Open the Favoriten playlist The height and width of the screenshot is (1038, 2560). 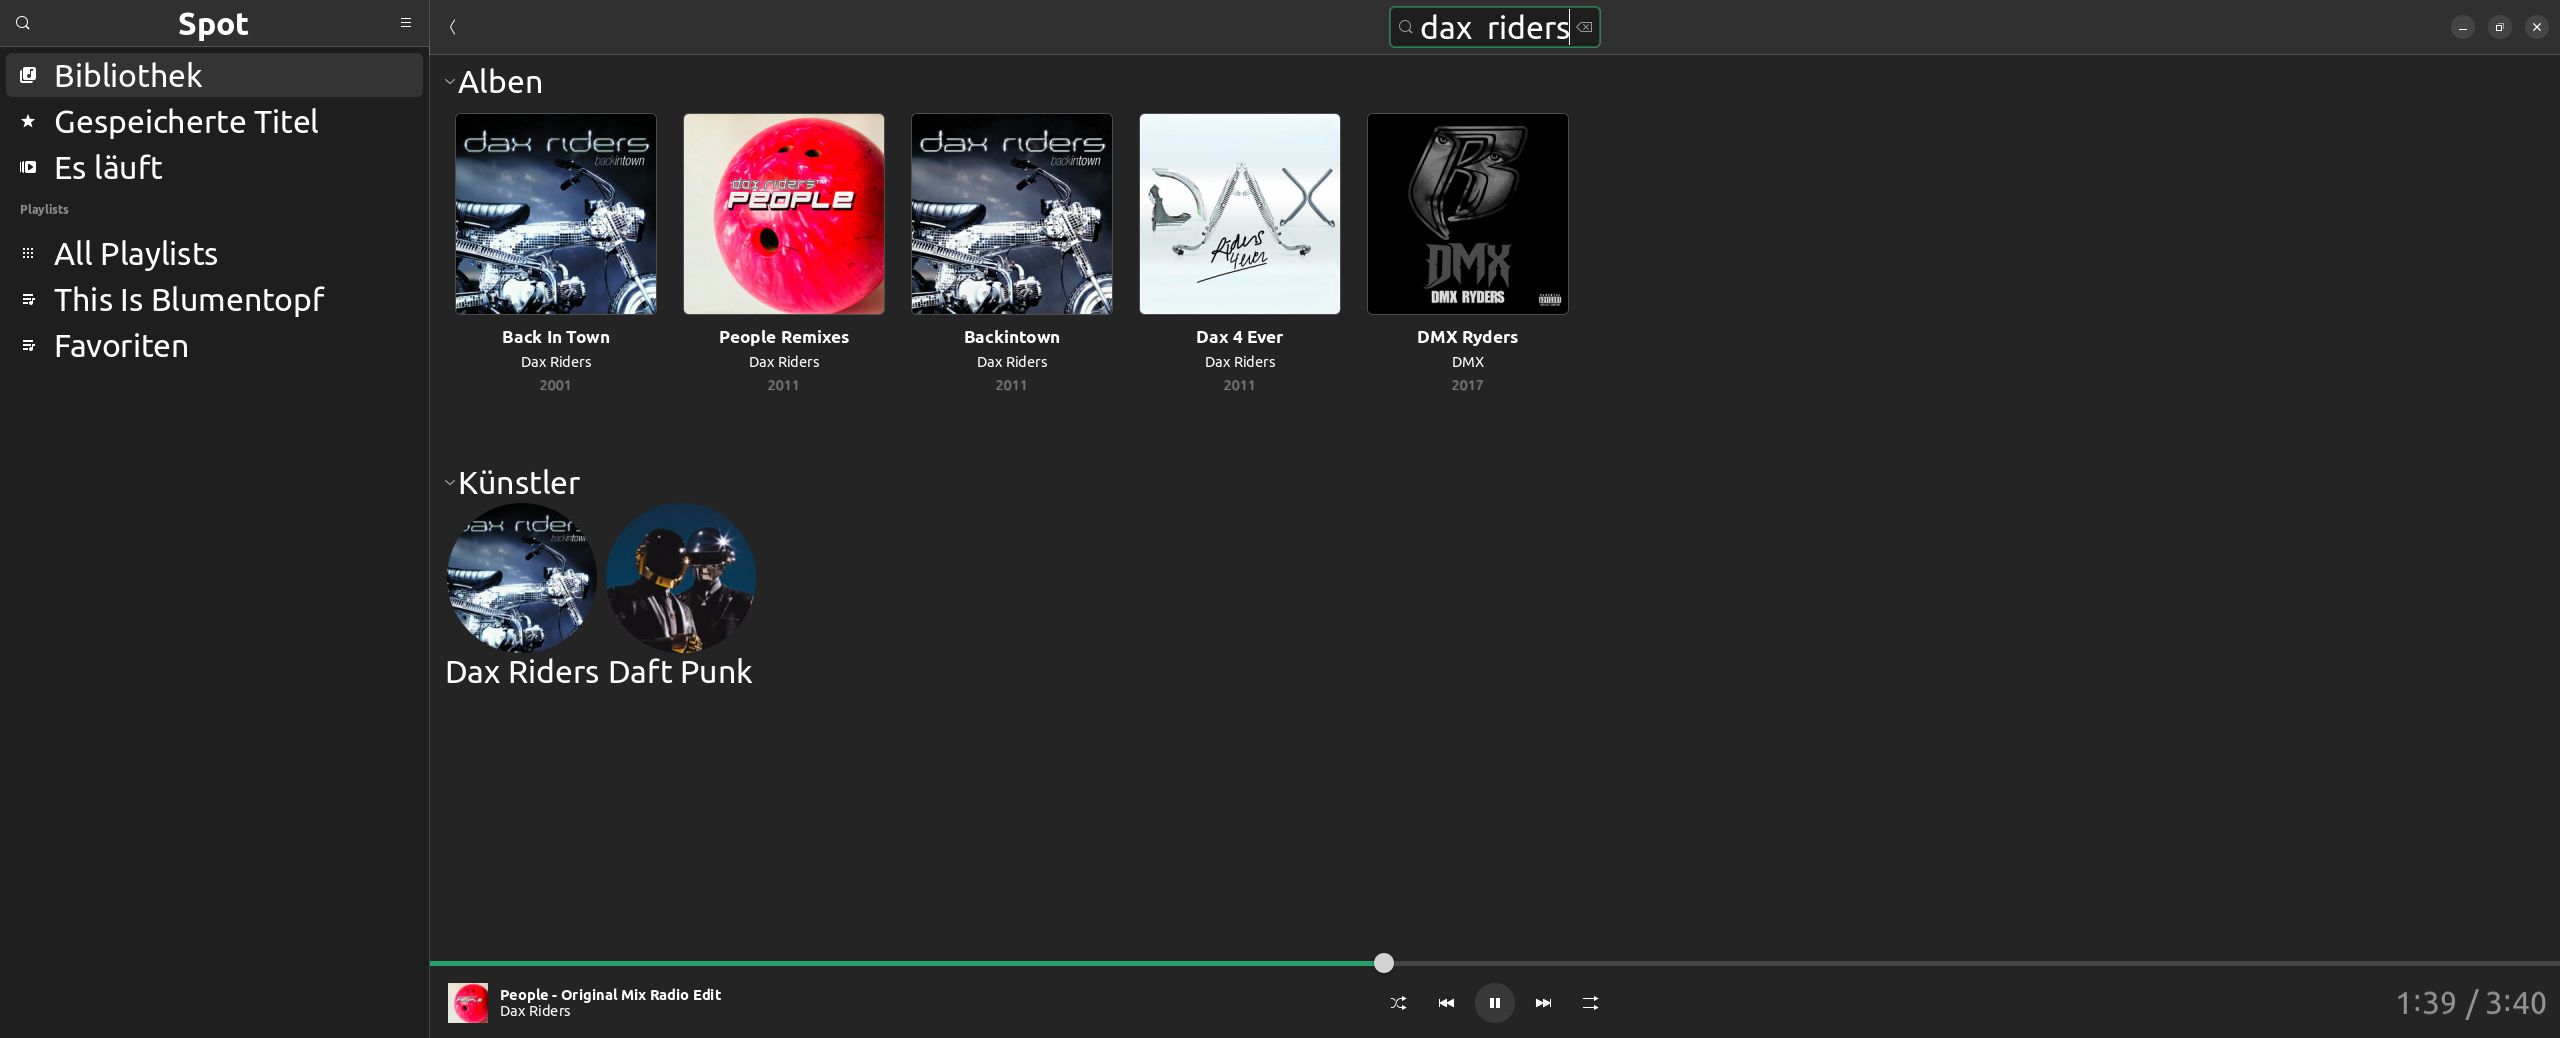pyautogui.click(x=214, y=345)
